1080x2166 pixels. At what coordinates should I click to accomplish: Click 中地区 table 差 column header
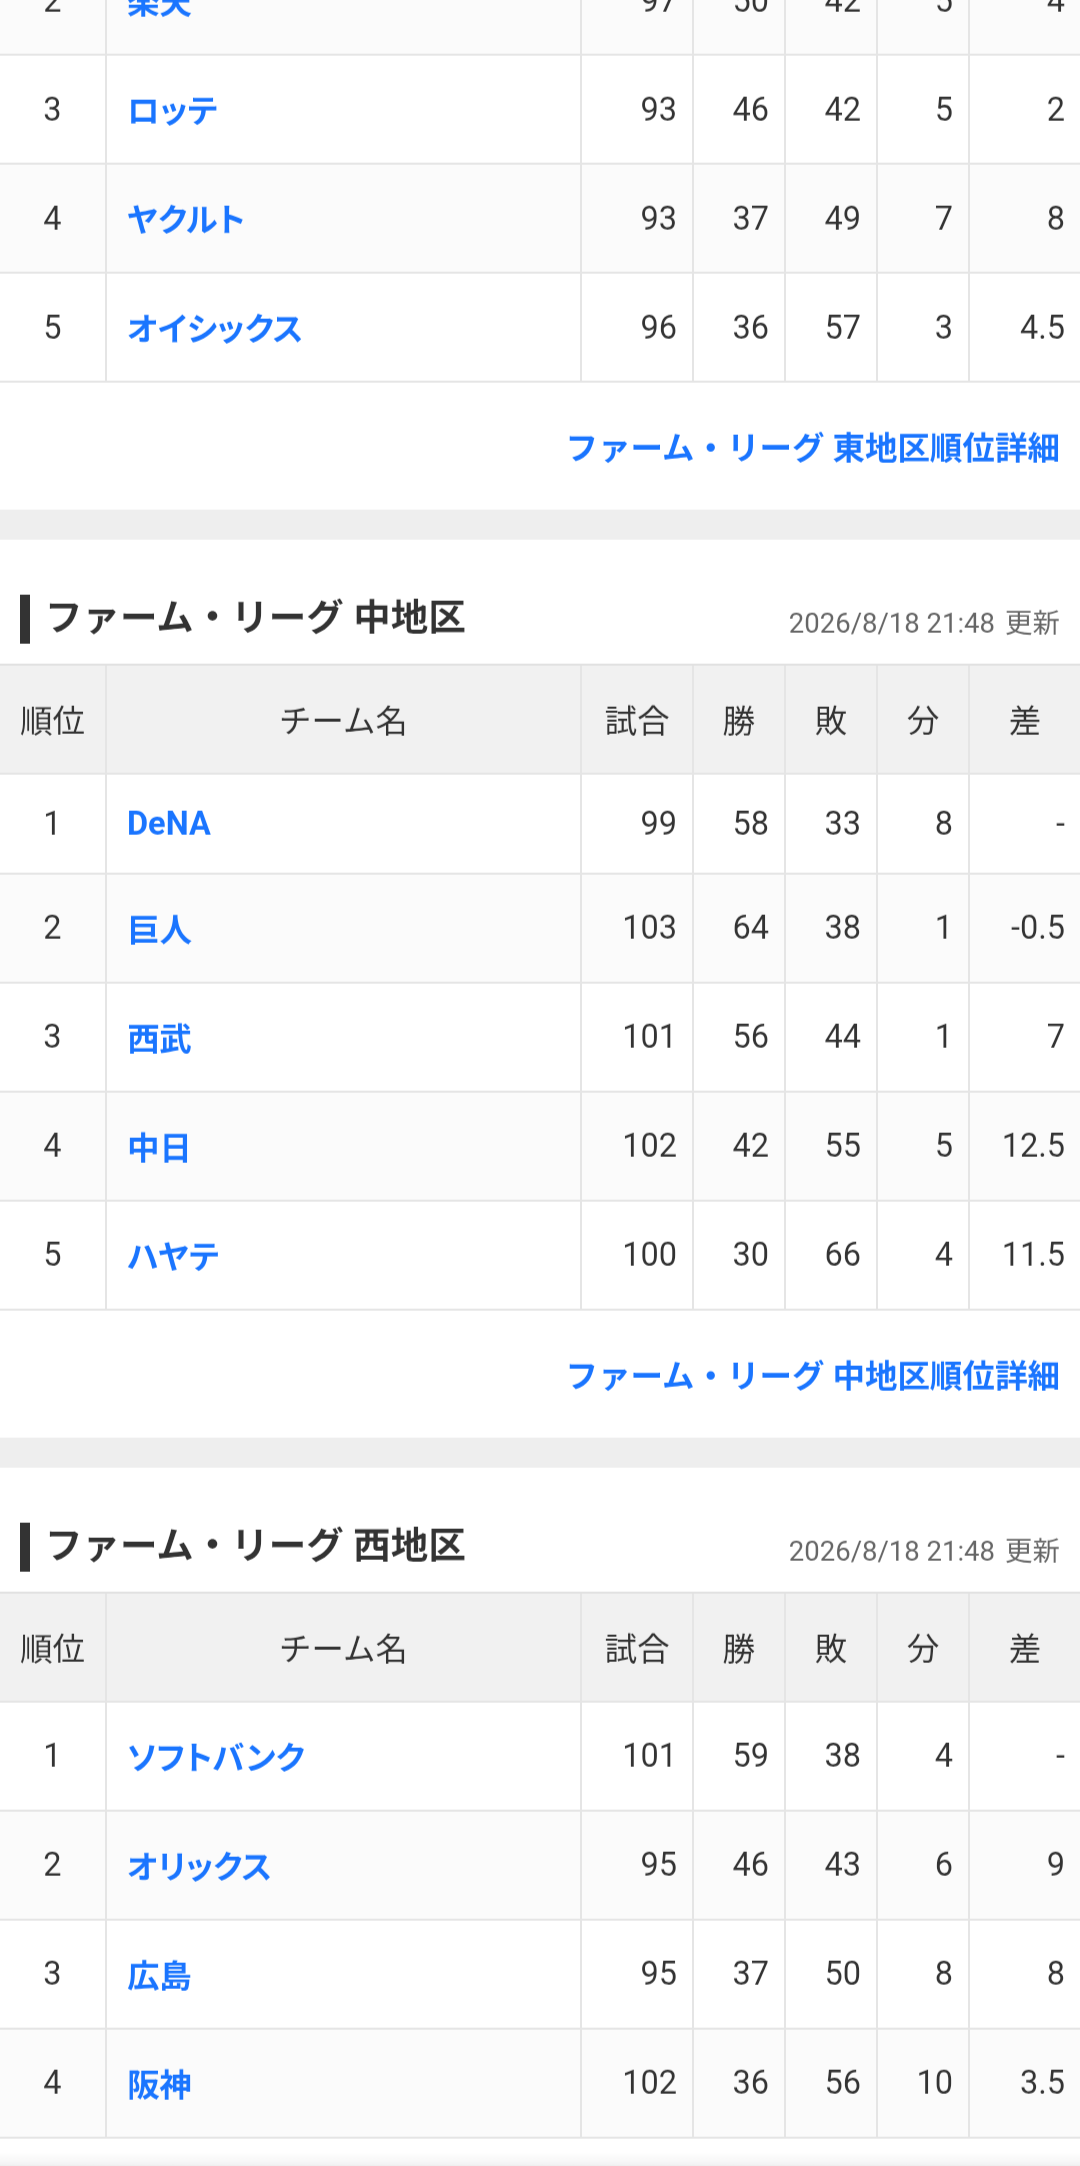tap(1025, 720)
